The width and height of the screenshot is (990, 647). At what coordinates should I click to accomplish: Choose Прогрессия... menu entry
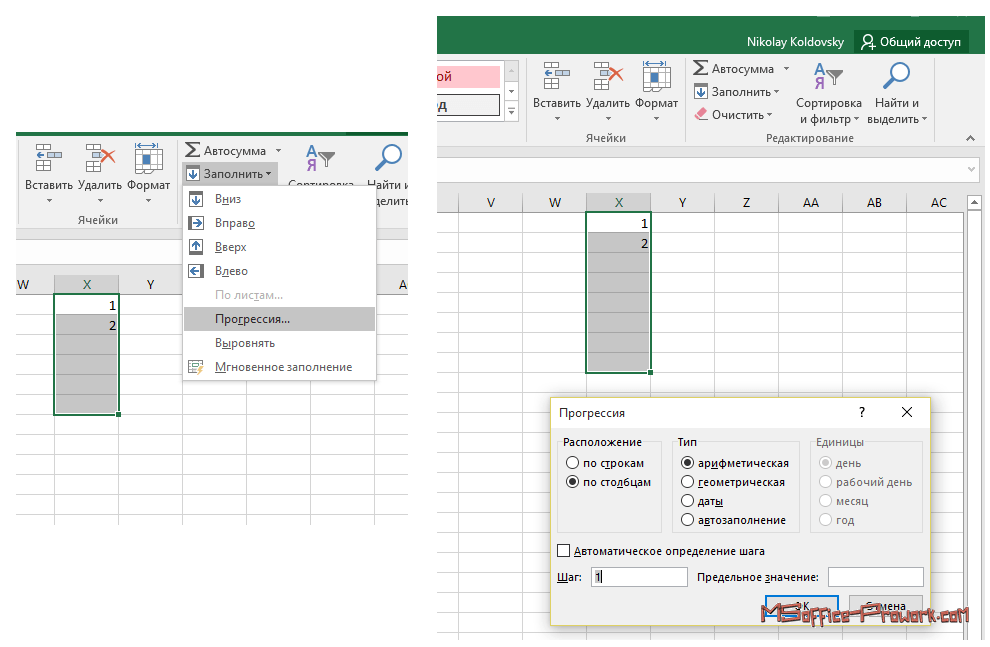(x=280, y=319)
